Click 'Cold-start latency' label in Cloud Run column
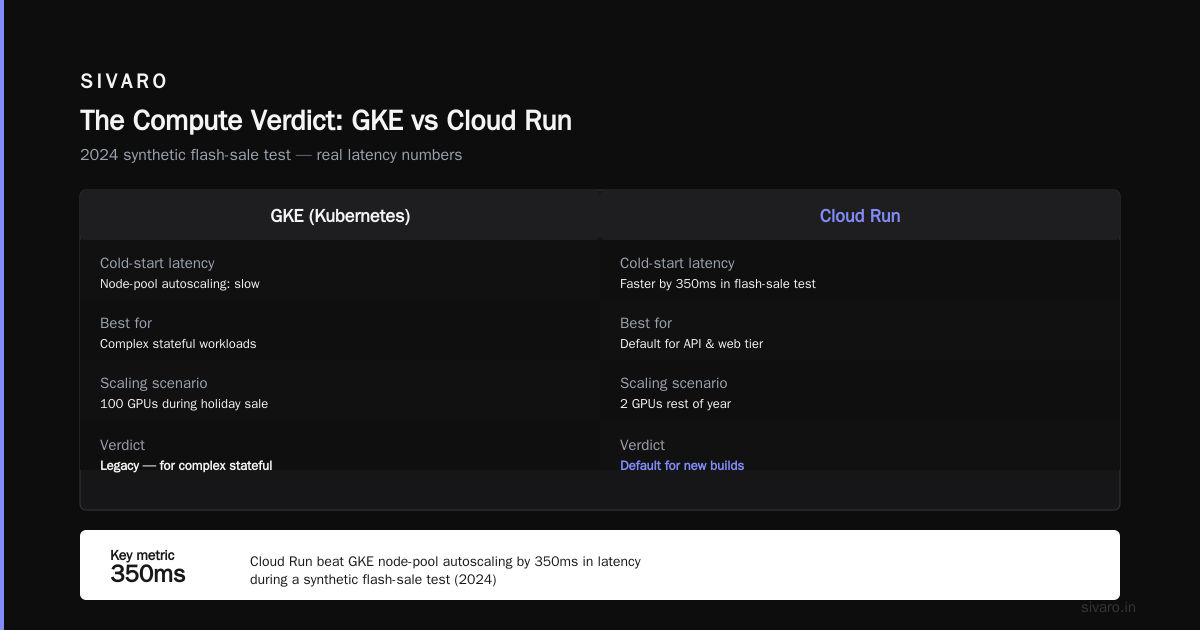Image resolution: width=1200 pixels, height=630 pixels. tap(677, 263)
